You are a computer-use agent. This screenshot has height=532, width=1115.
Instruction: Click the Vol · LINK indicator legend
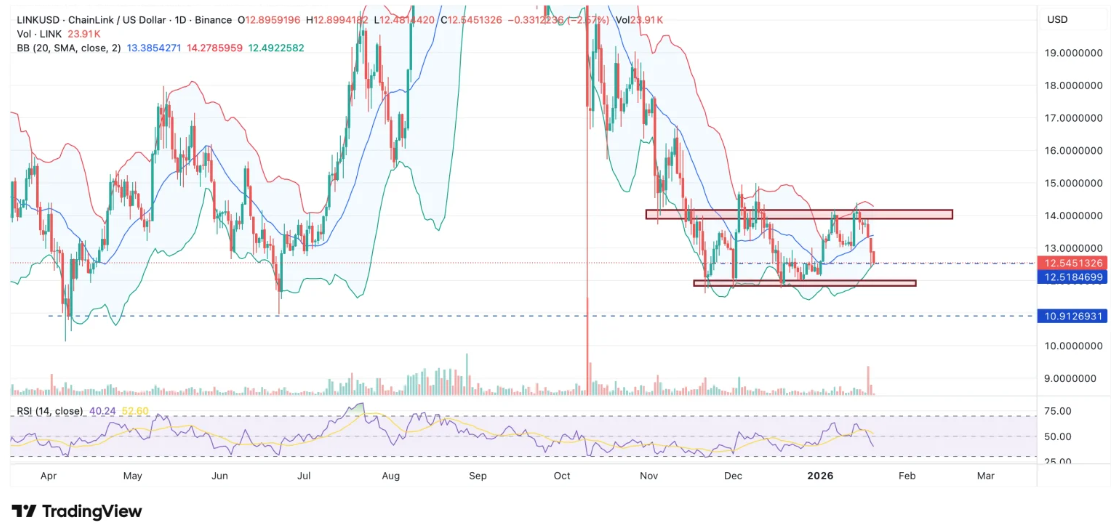point(38,33)
